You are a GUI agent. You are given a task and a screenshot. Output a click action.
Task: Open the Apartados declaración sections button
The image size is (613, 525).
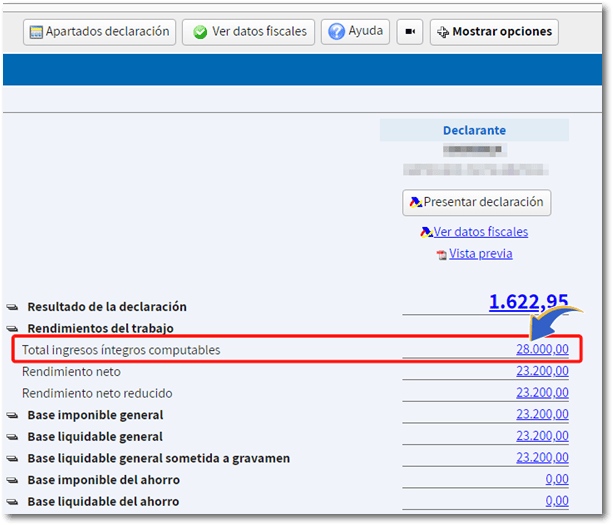(x=99, y=32)
